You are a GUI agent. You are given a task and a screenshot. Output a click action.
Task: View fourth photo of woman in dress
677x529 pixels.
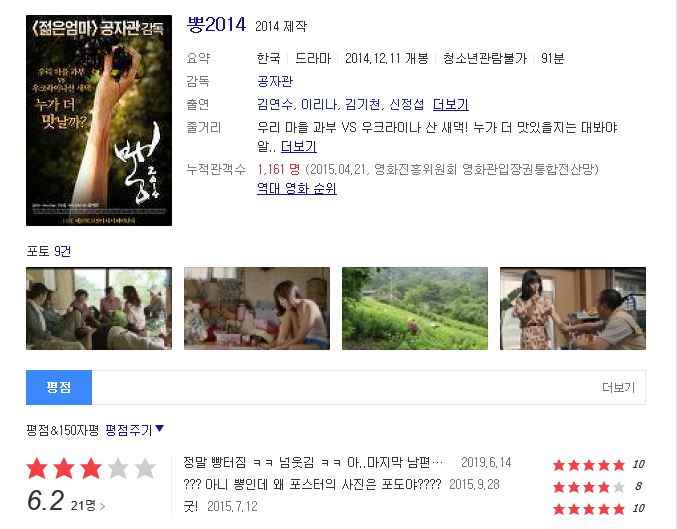(573, 308)
